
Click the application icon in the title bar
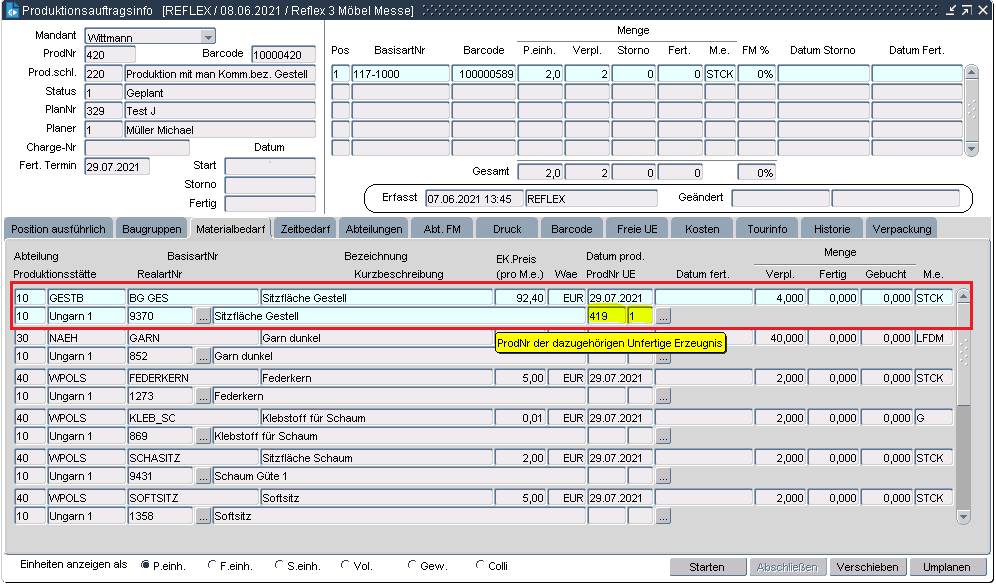[11, 10]
